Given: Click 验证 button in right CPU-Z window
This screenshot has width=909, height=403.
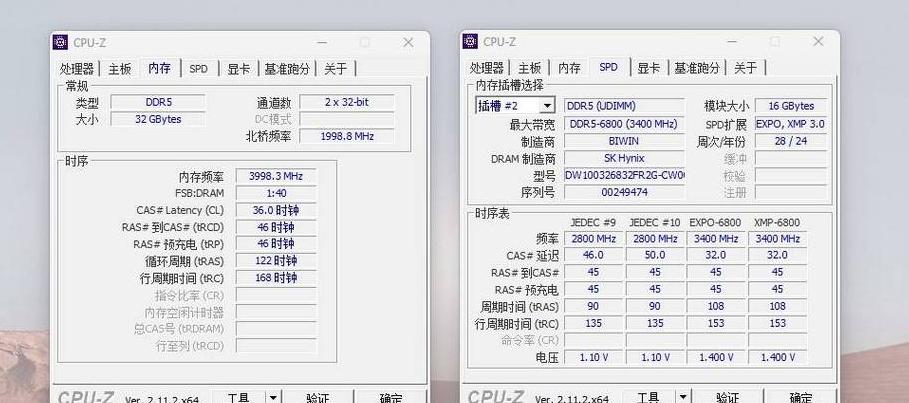Looking at the screenshot, I should pyautogui.click(x=728, y=397).
